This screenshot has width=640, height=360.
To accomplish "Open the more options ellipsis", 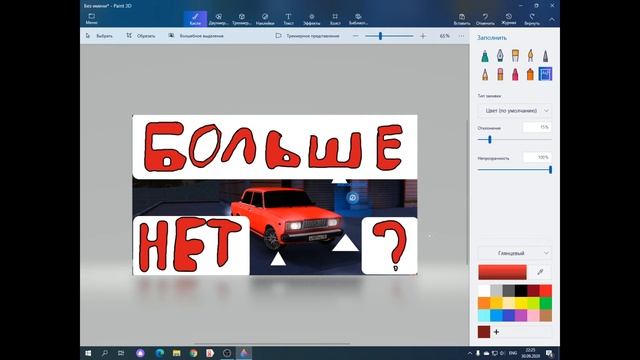I will 461,36.
